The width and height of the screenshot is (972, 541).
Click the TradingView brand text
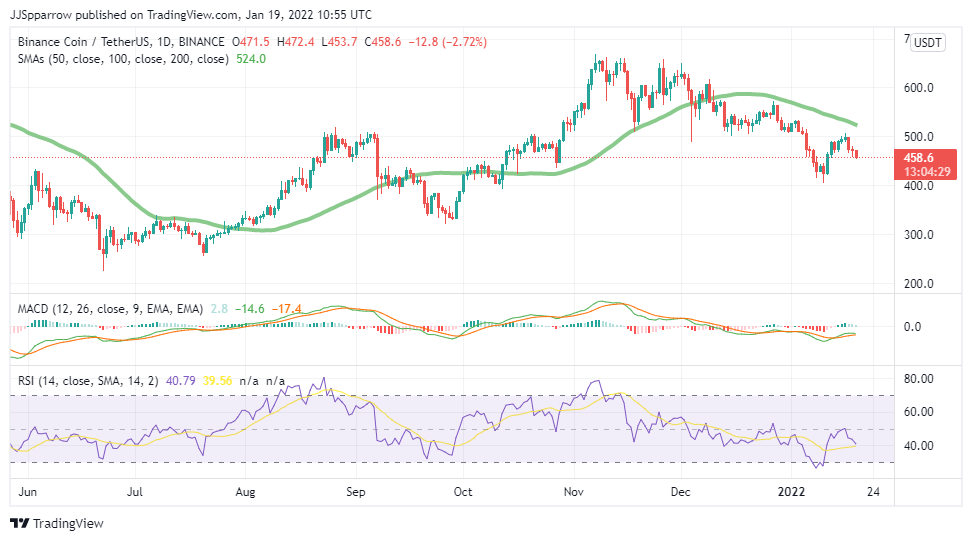click(x=68, y=524)
